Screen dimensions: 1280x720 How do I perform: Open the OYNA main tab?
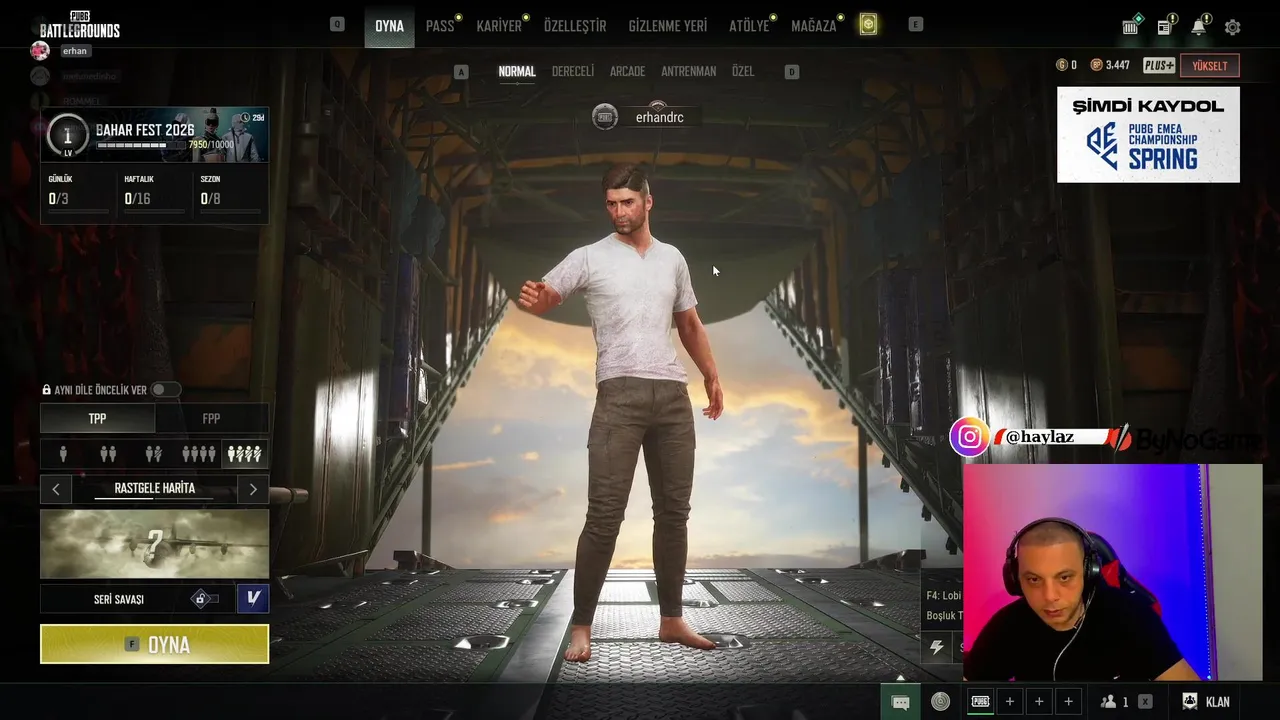pos(389,26)
